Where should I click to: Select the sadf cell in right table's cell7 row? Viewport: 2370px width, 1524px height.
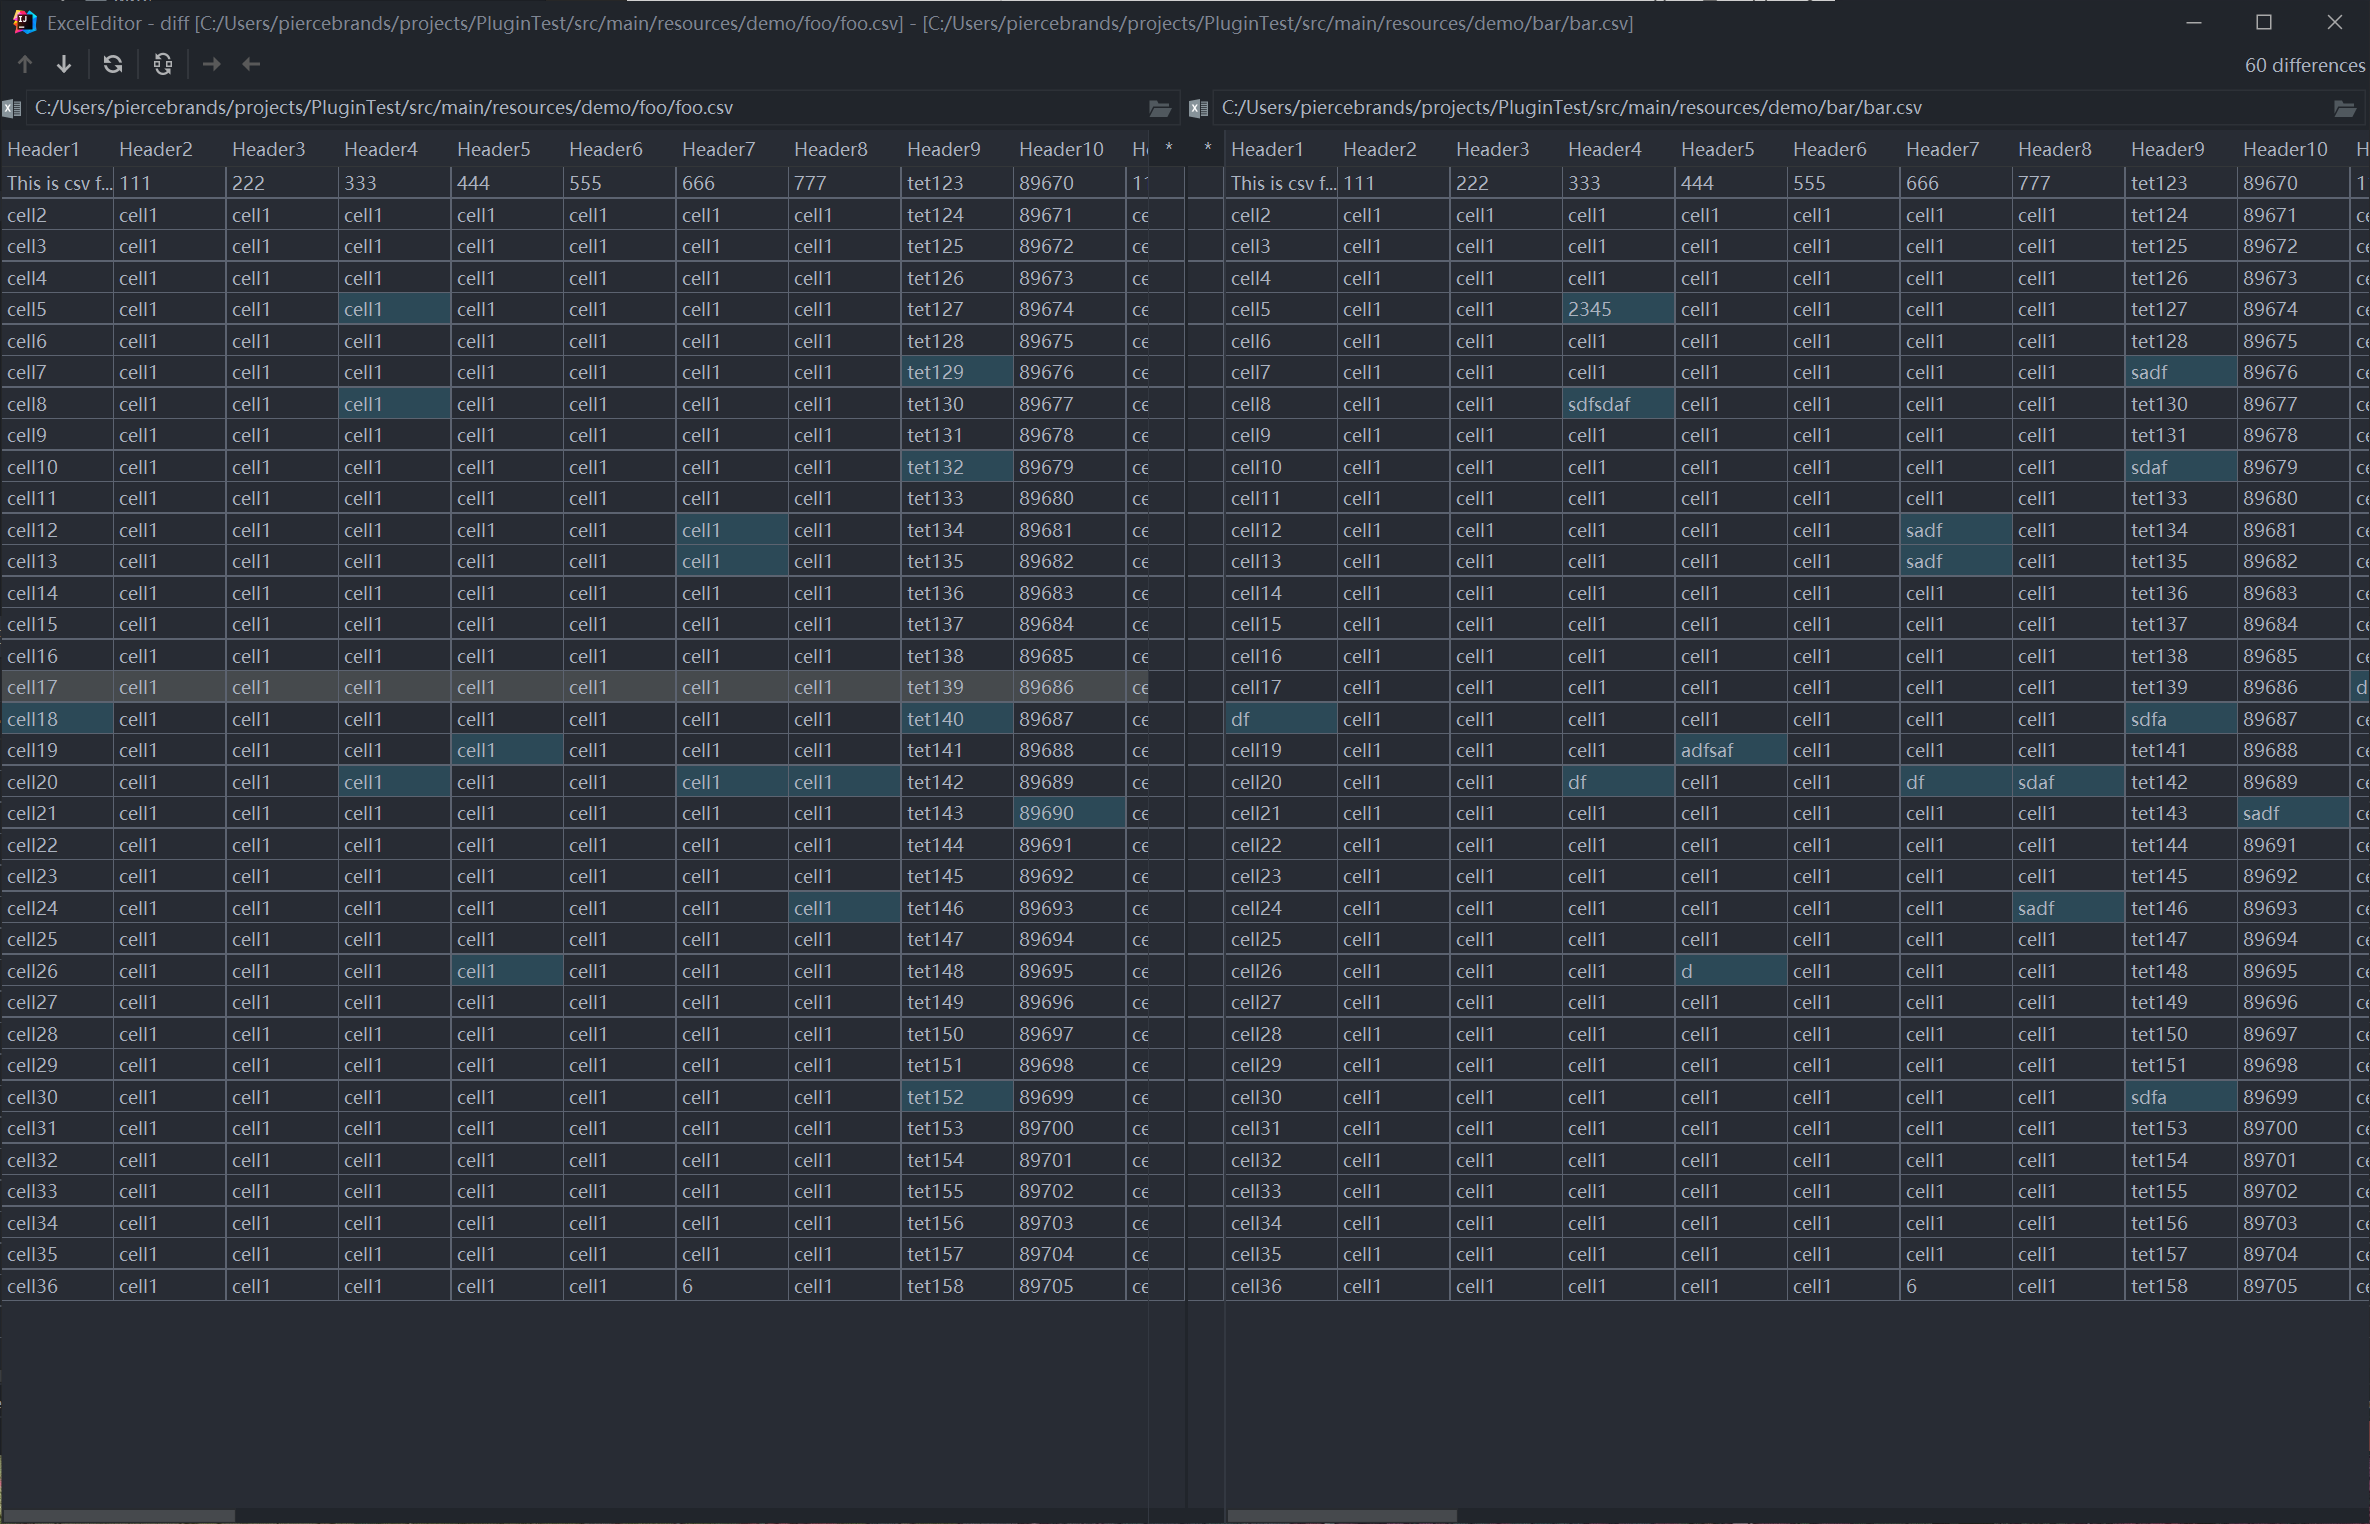point(2180,372)
